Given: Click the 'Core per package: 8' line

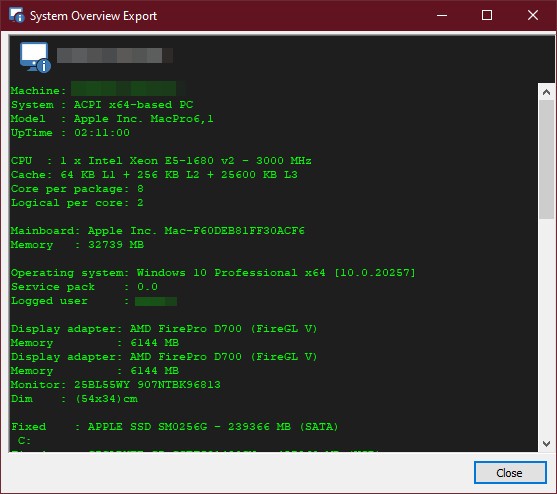Looking at the screenshot, I should coord(77,189).
